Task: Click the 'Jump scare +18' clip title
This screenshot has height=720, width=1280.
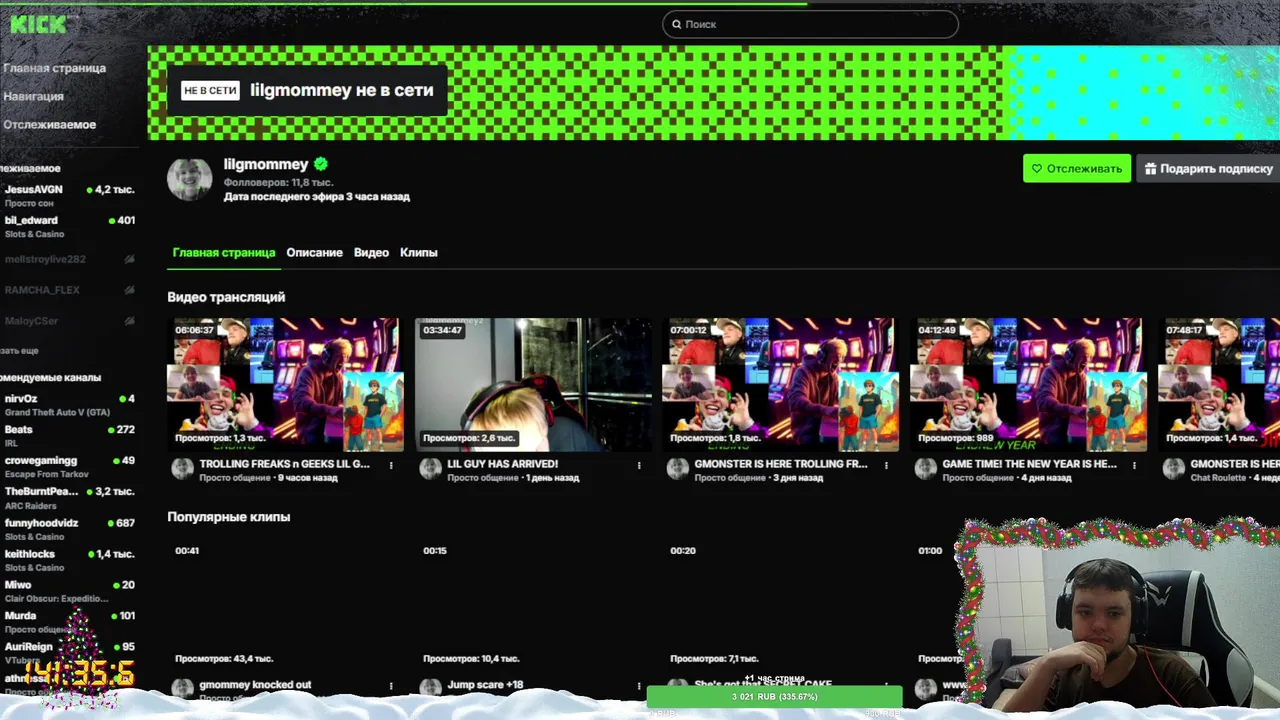Action: pos(485,685)
